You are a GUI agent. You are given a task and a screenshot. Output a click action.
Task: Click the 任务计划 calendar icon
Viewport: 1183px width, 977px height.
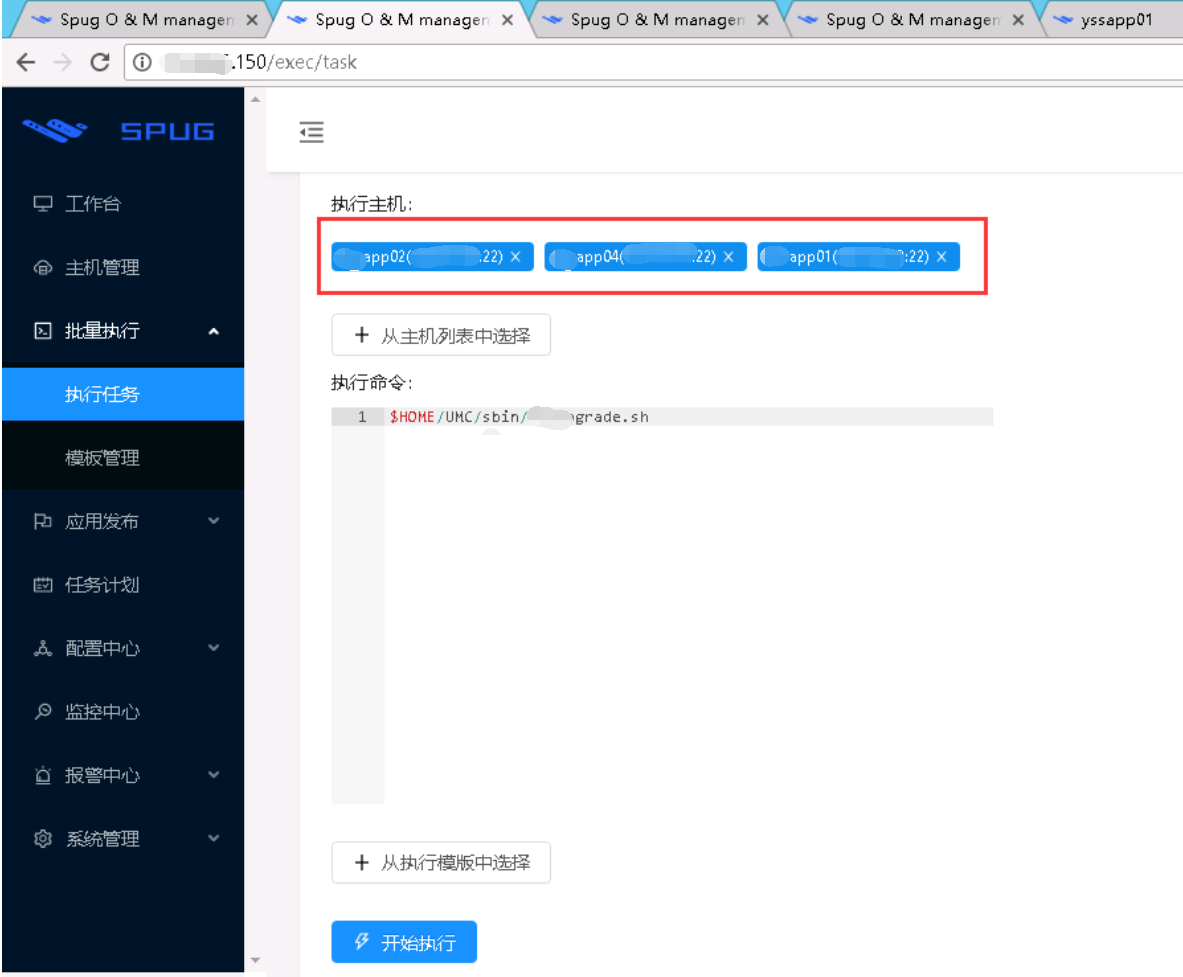pos(43,584)
